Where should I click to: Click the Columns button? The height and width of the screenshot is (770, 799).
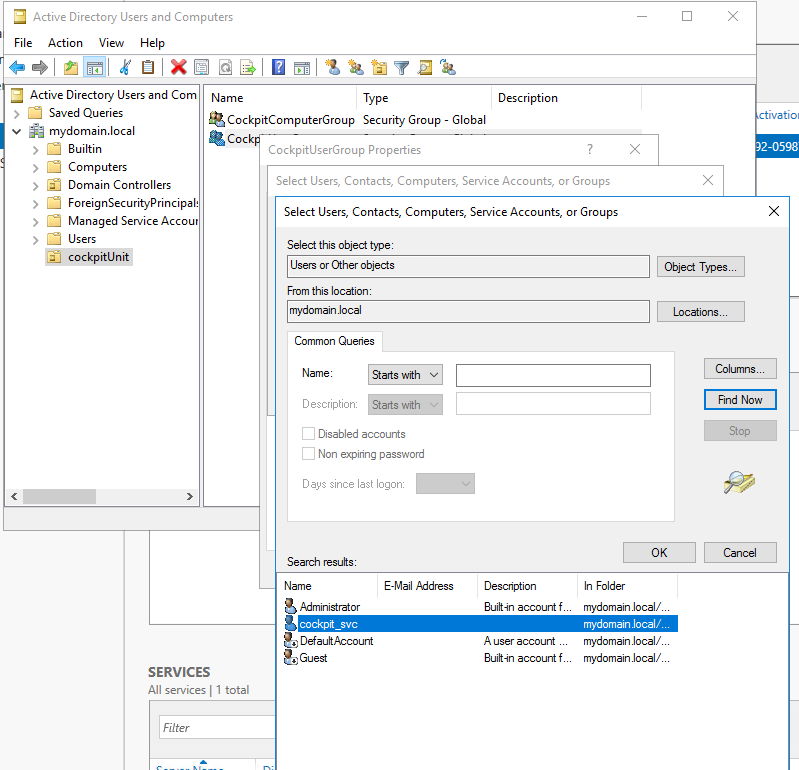coord(740,369)
